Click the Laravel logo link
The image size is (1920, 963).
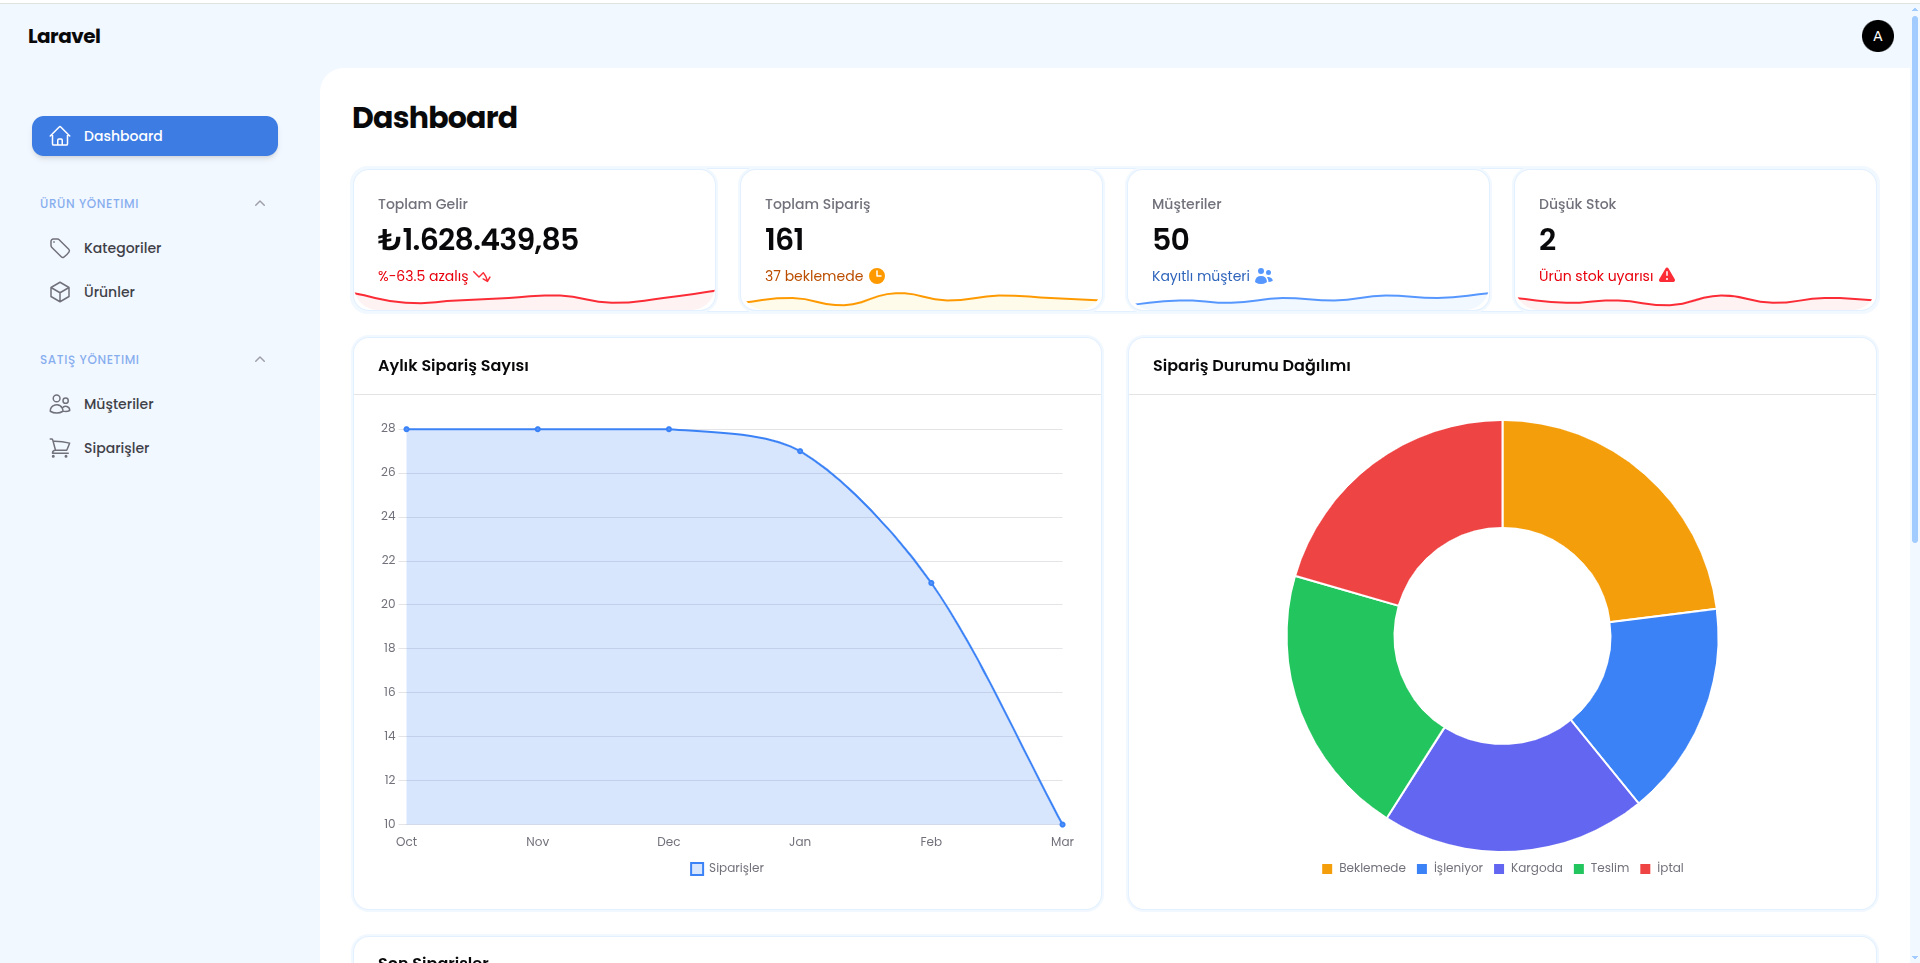pyautogui.click(x=64, y=36)
